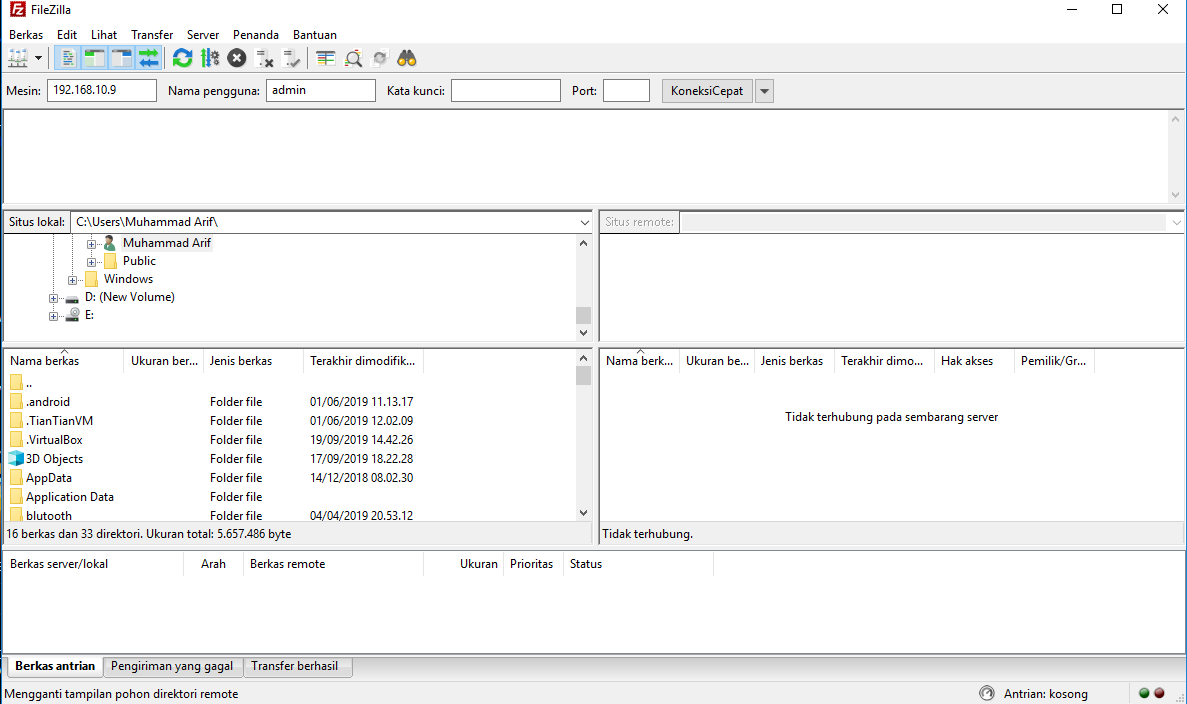Image resolution: width=1187 pixels, height=704 pixels.
Task: Click the Port input field
Action: click(626, 91)
